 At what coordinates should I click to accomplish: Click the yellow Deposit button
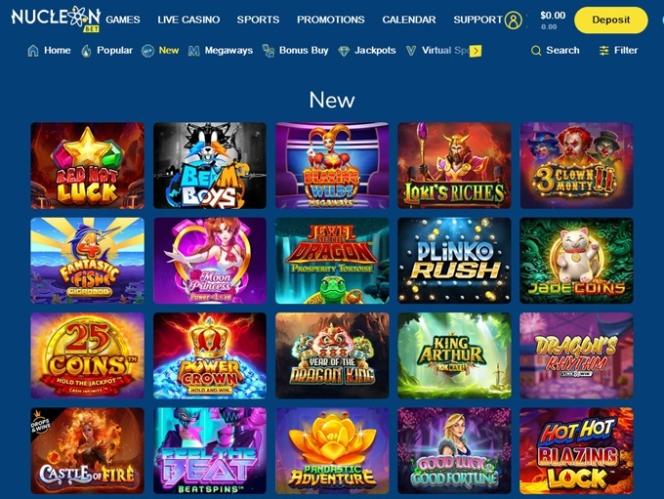point(611,20)
